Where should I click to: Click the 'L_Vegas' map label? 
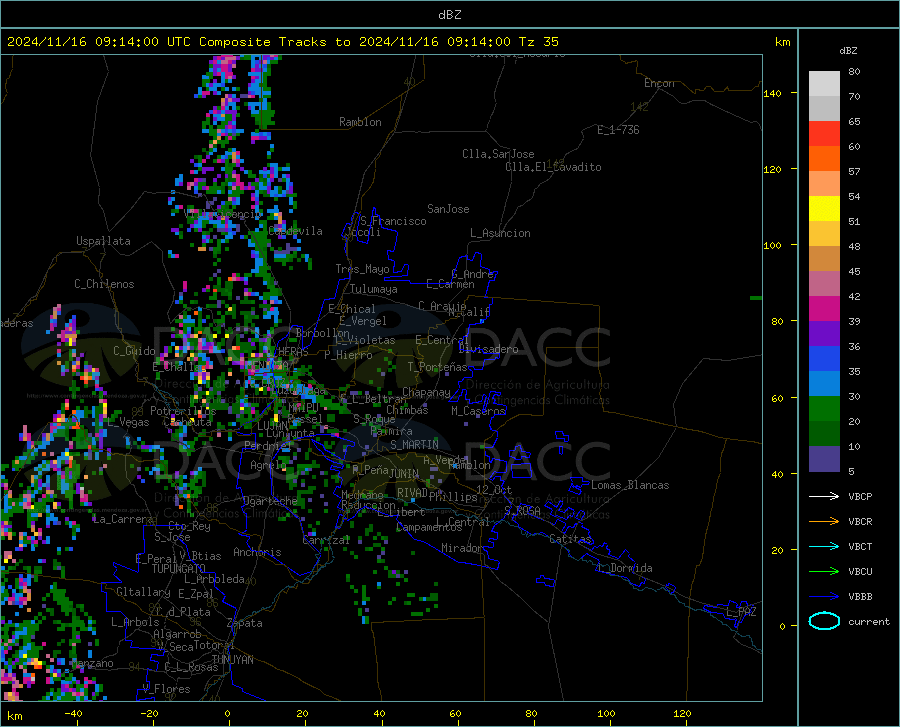[x=128, y=422]
